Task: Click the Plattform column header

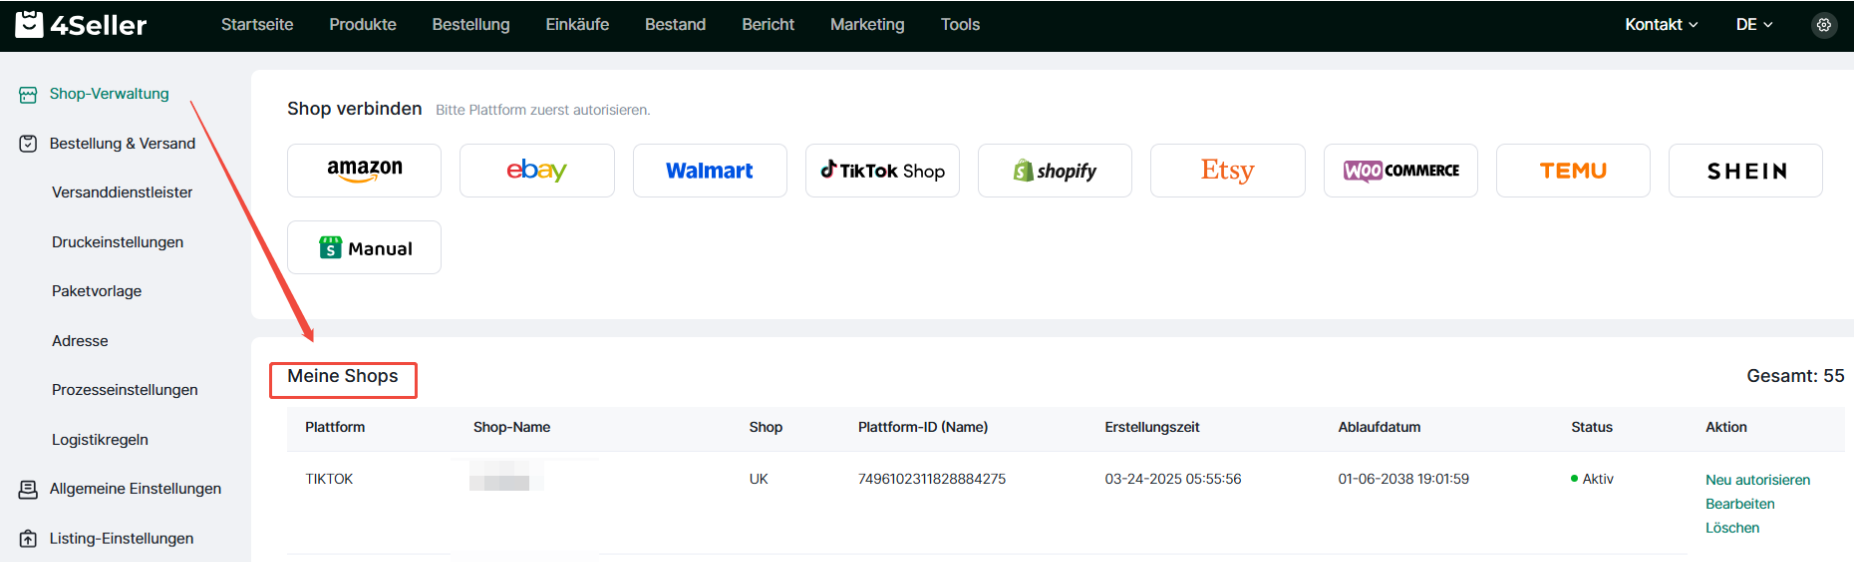Action: pyautogui.click(x=335, y=427)
